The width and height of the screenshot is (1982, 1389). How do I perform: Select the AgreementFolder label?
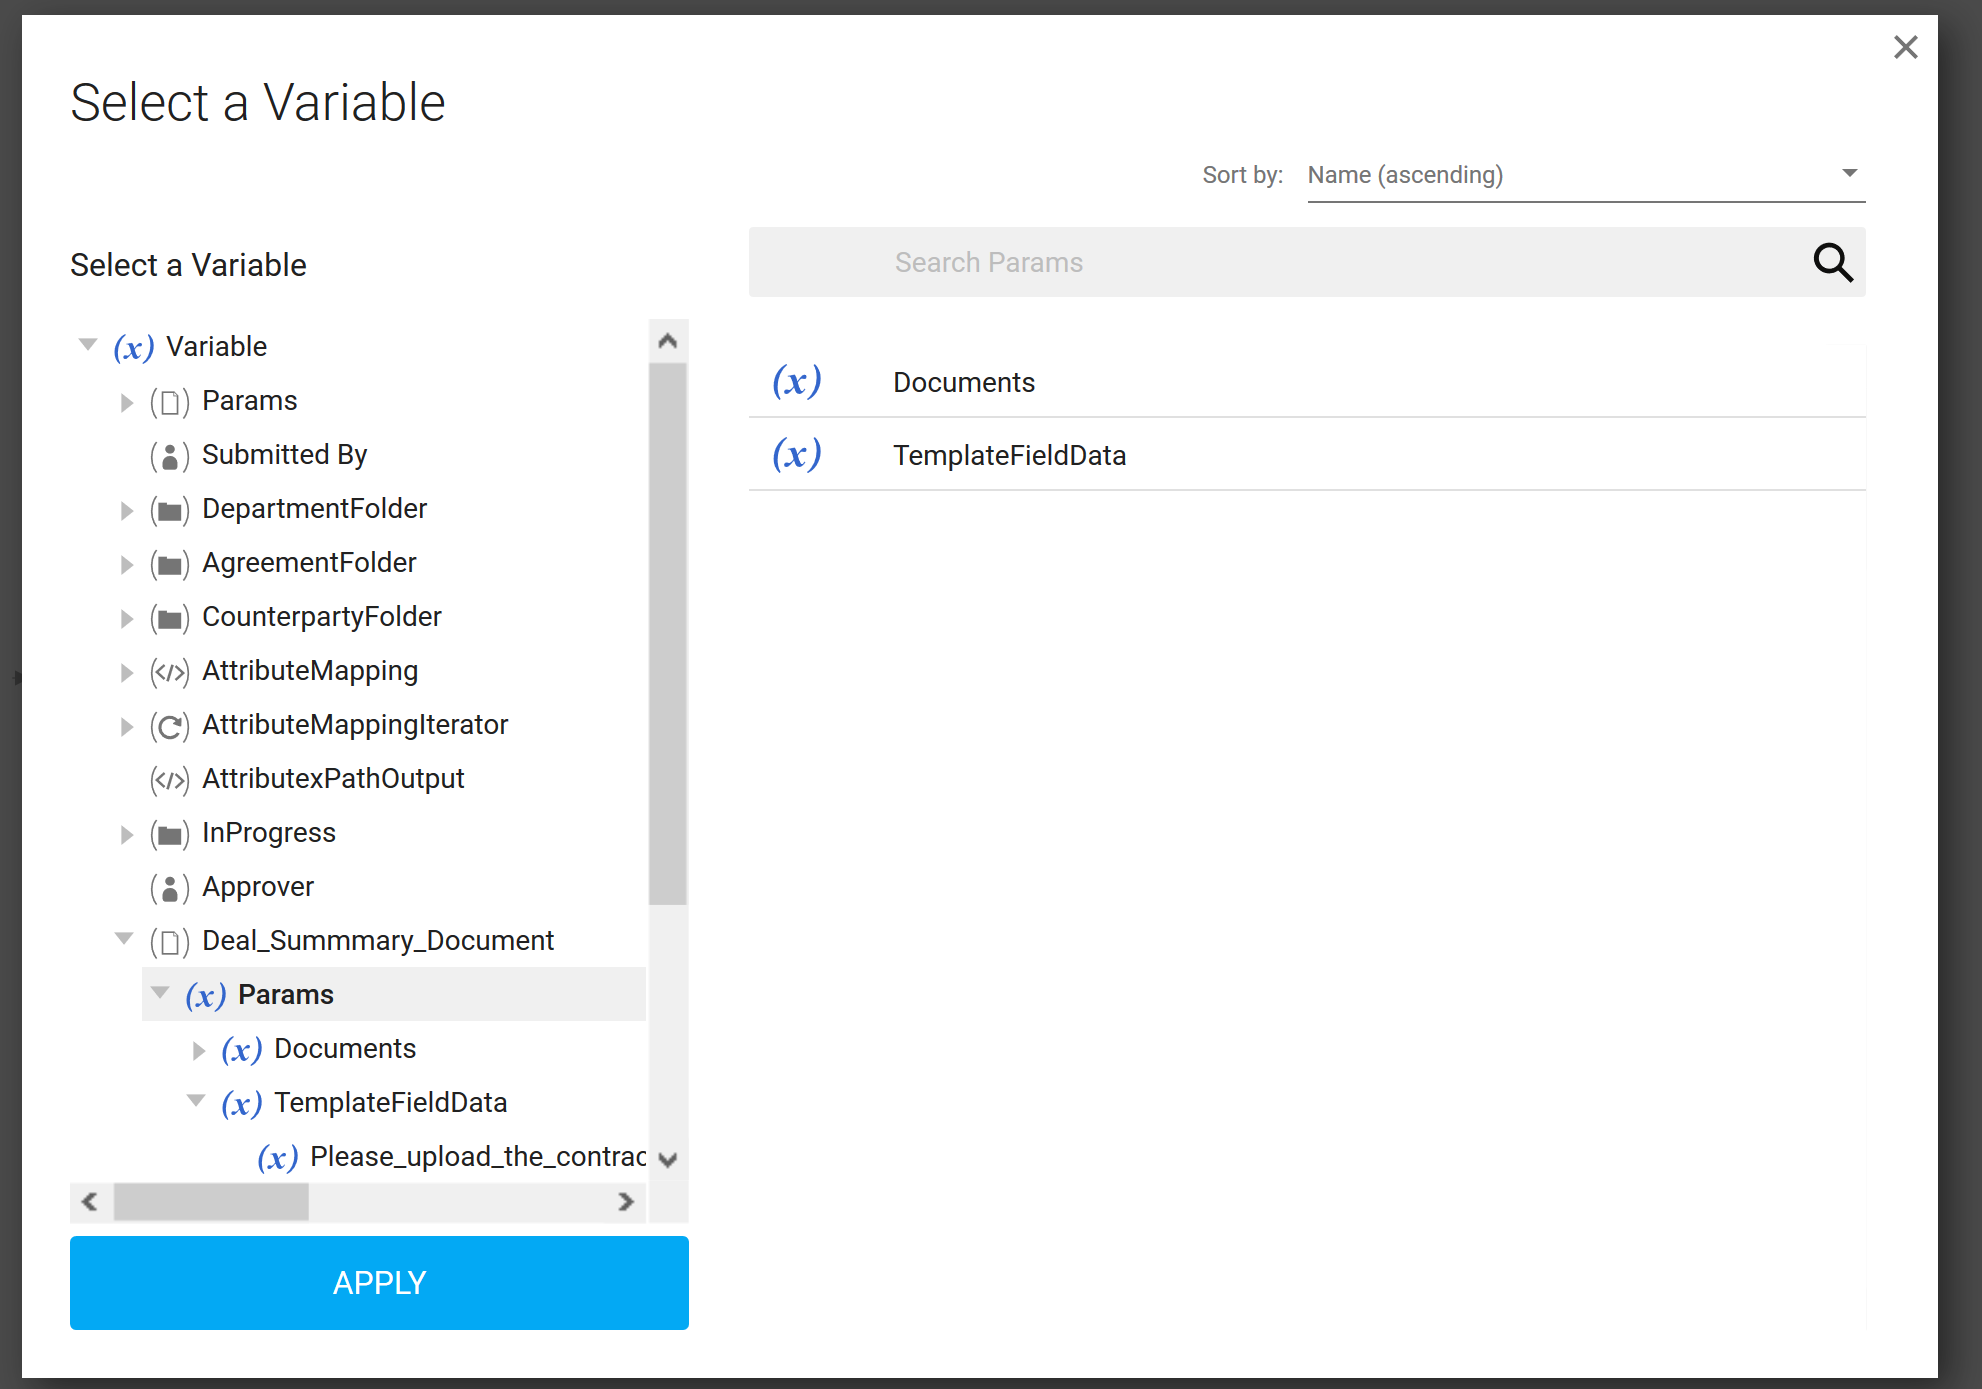309,563
